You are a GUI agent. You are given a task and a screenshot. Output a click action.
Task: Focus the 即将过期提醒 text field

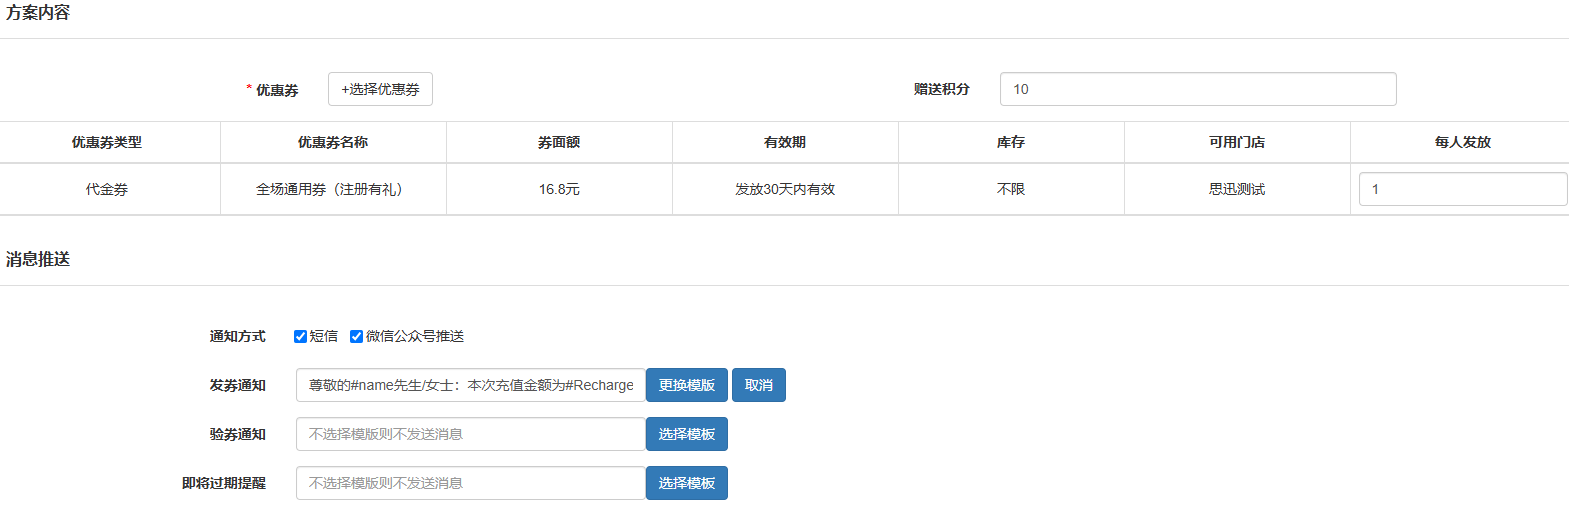pyautogui.click(x=471, y=483)
